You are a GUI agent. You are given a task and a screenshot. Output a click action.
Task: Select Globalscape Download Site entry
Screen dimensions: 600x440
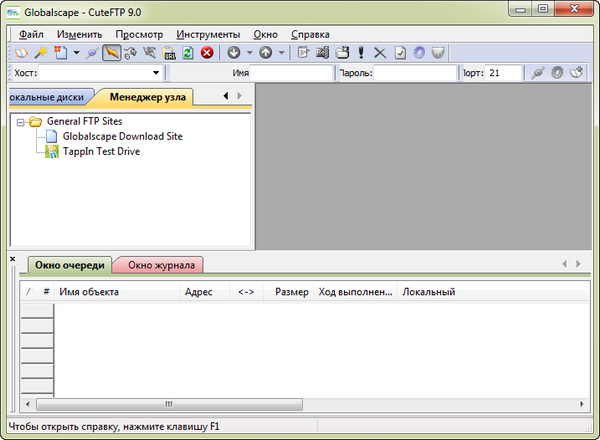pos(122,137)
